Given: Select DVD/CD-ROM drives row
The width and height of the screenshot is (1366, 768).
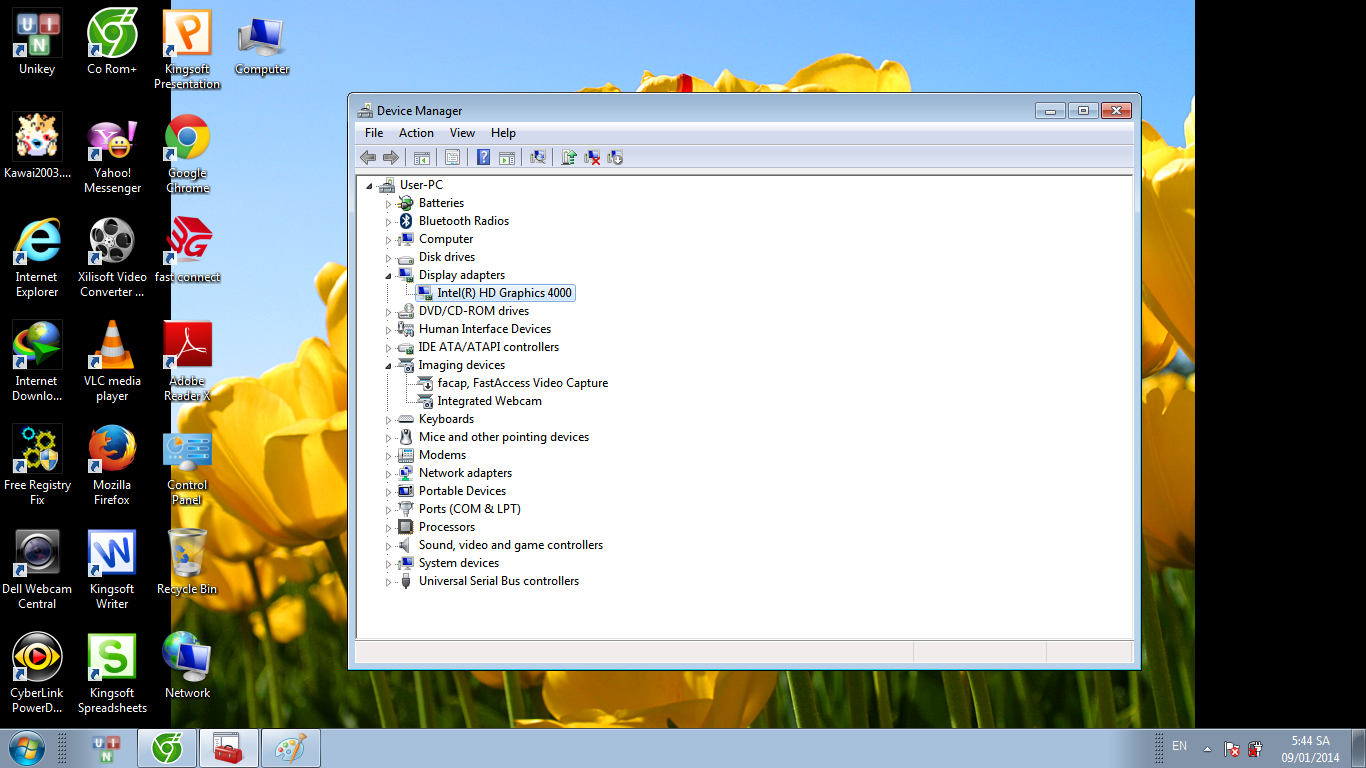Looking at the screenshot, I should pos(463,311).
